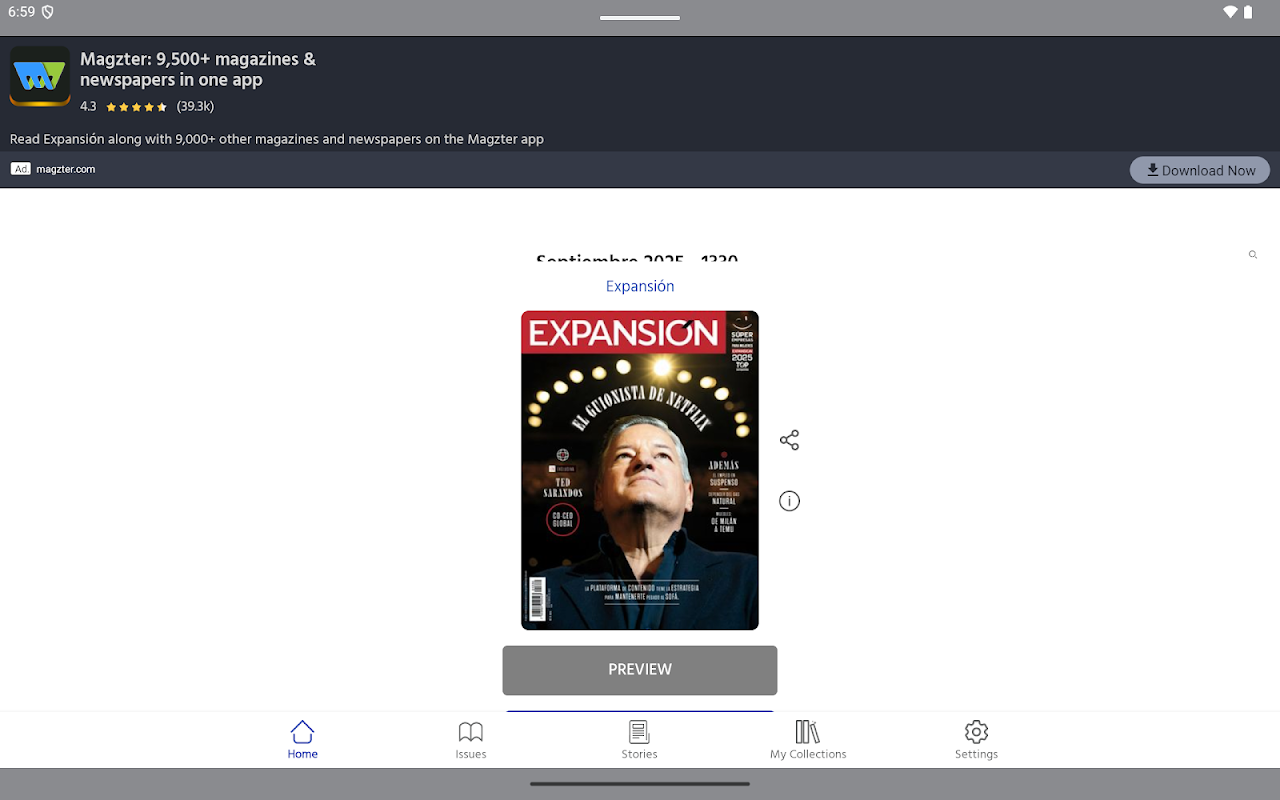Open the Settings tab
Screen dimensions: 1280x800
coord(976,740)
